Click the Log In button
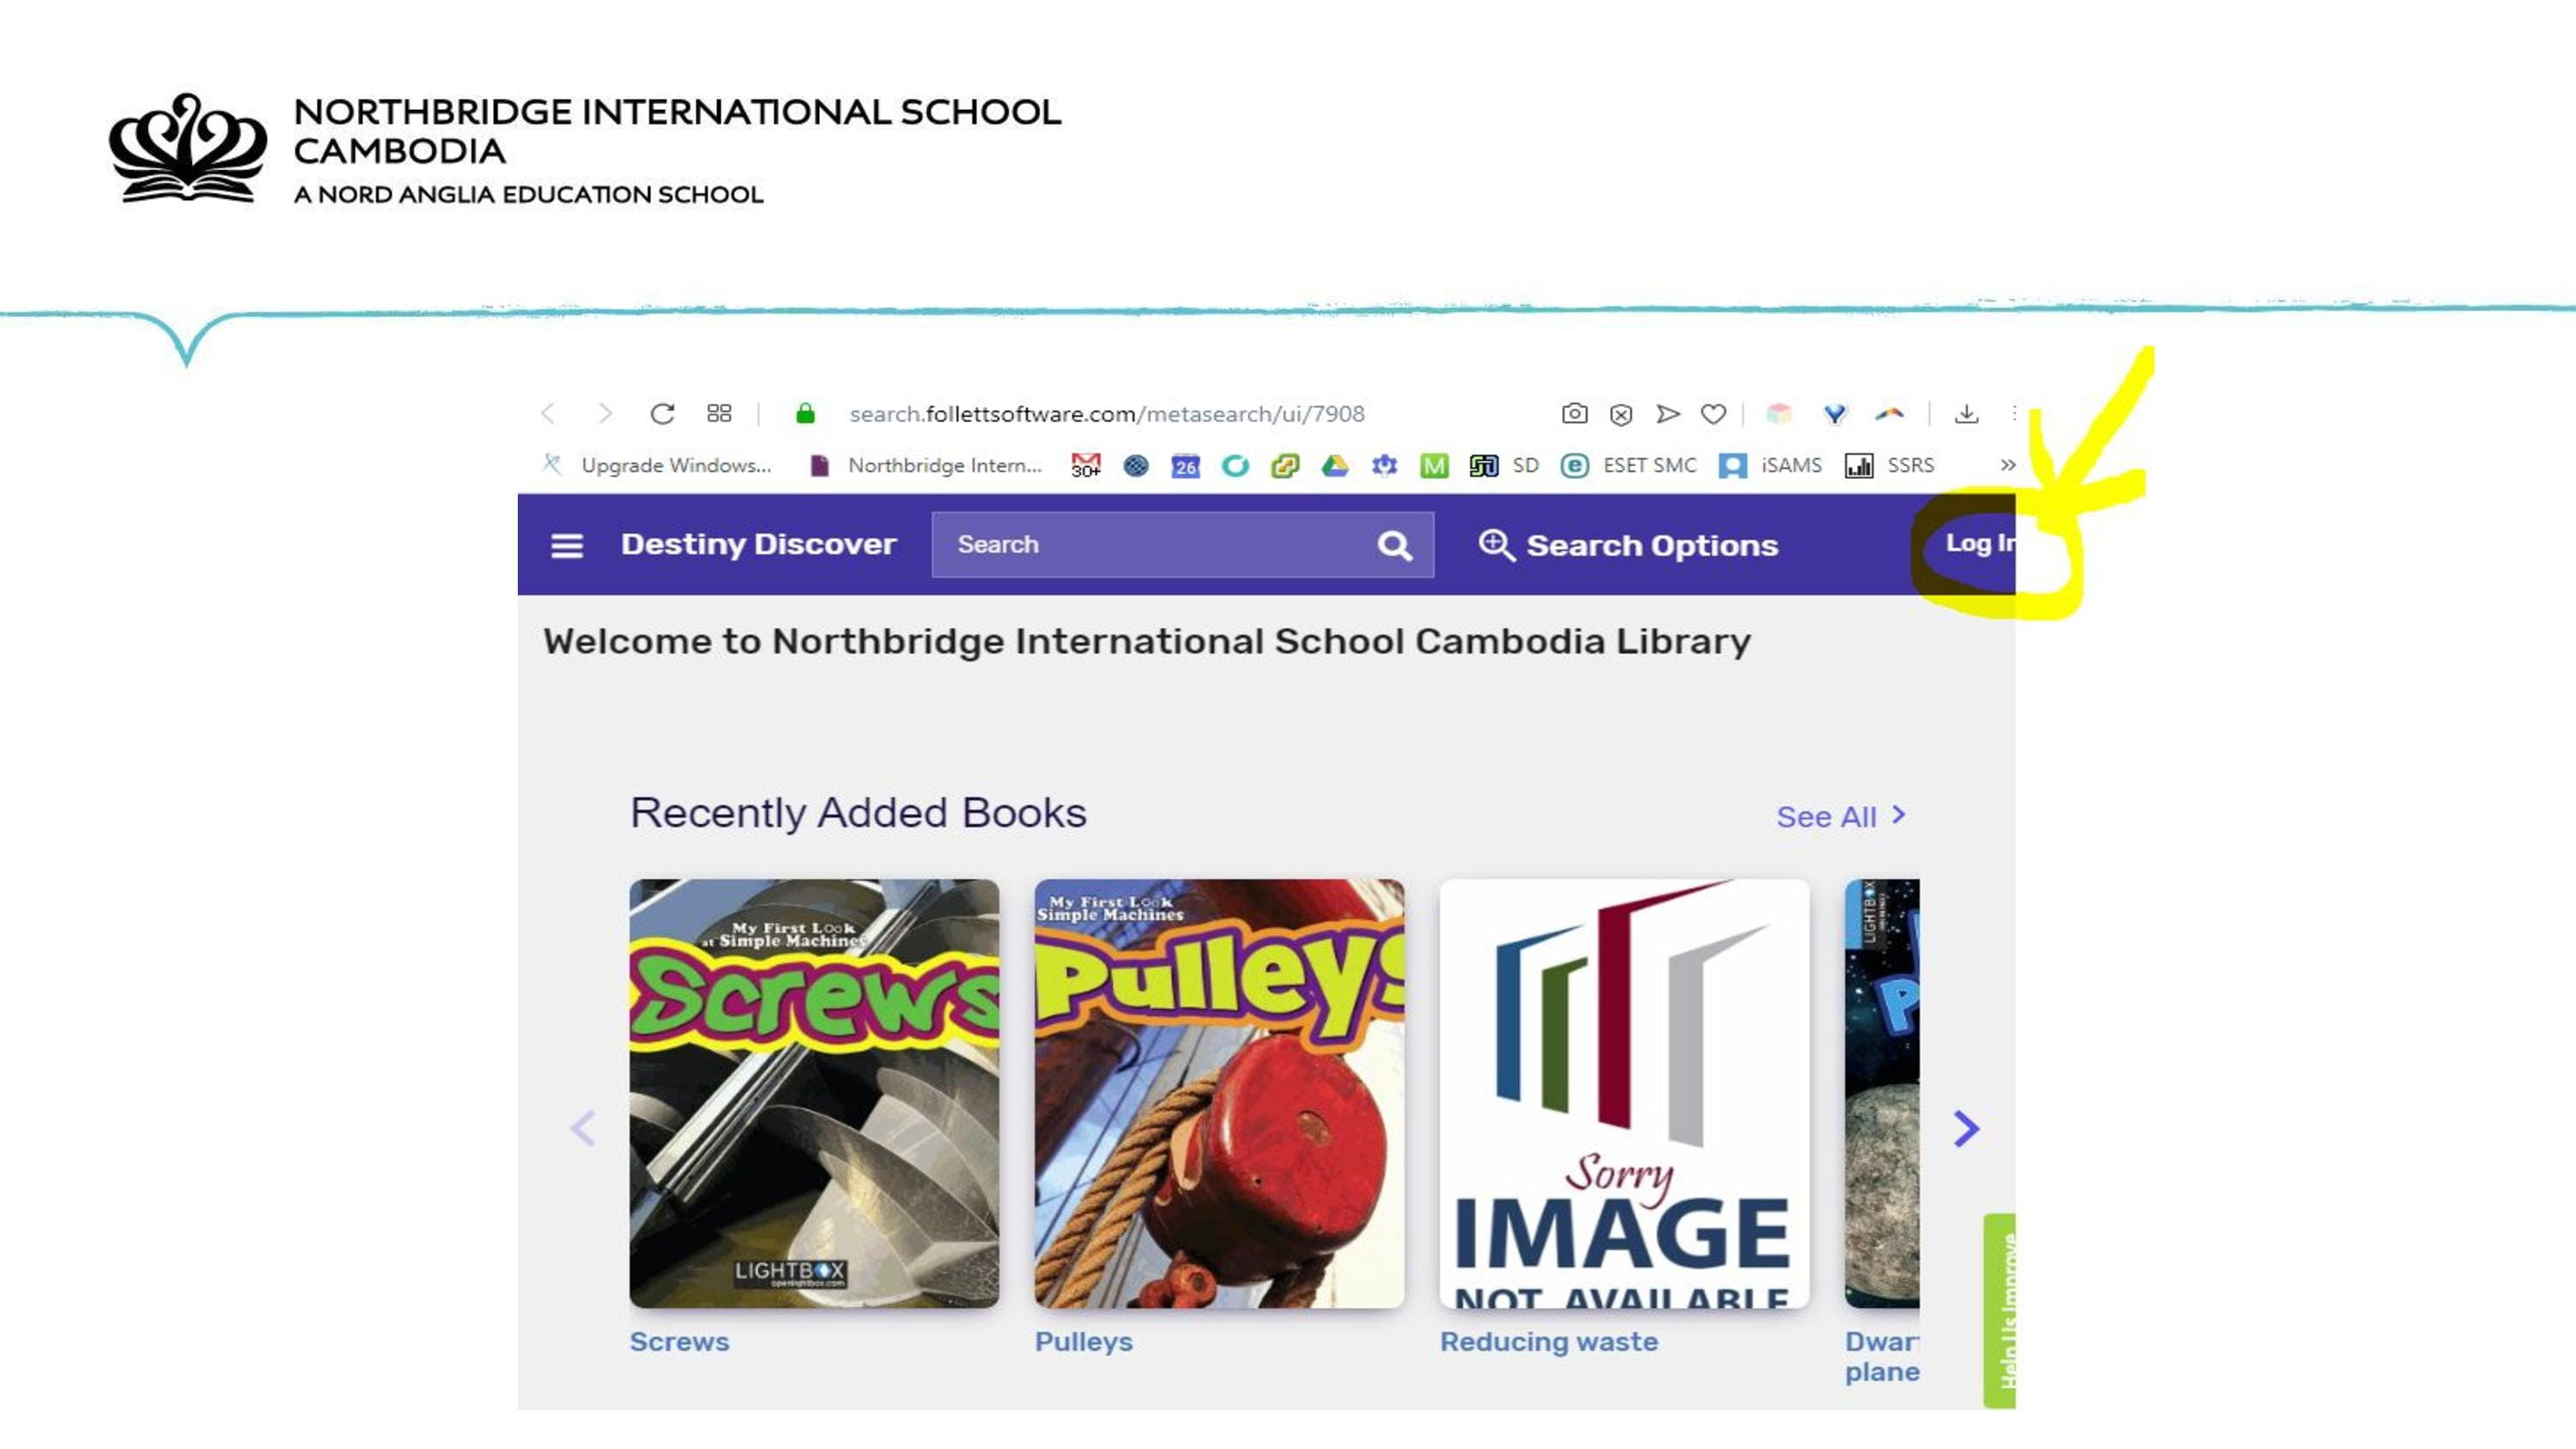 1980,543
